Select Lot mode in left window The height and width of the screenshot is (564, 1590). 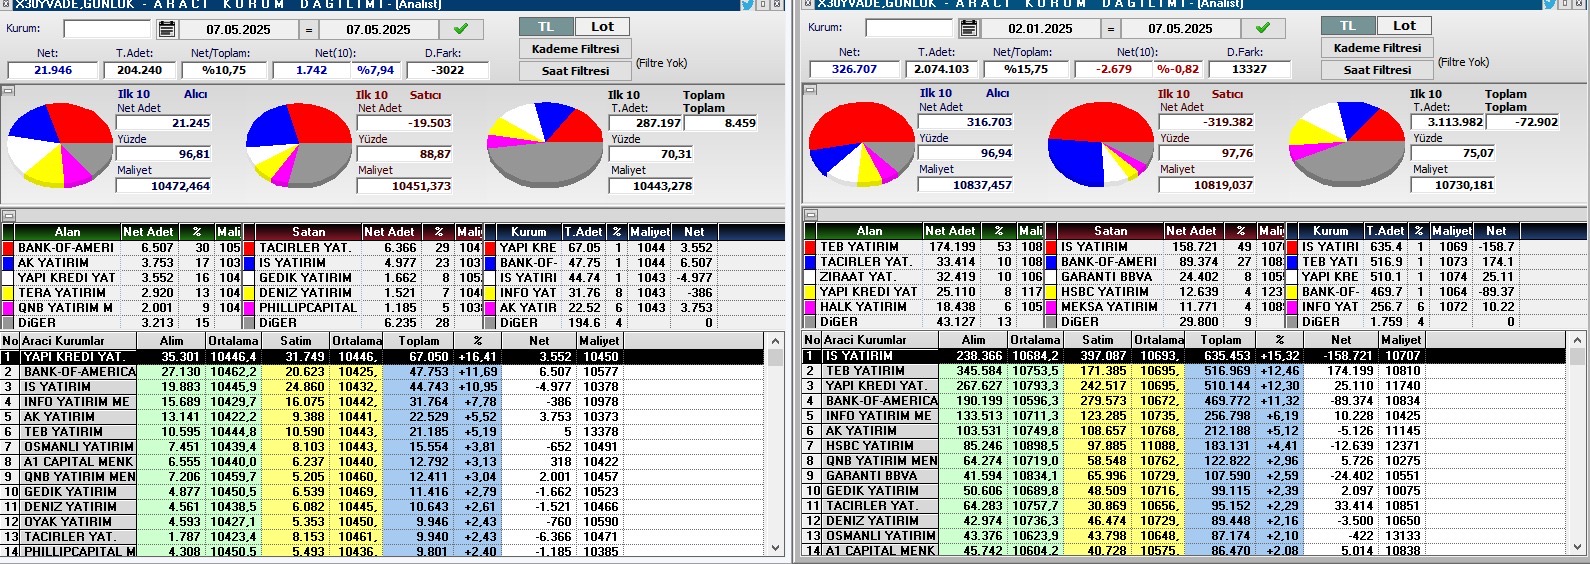tap(602, 26)
